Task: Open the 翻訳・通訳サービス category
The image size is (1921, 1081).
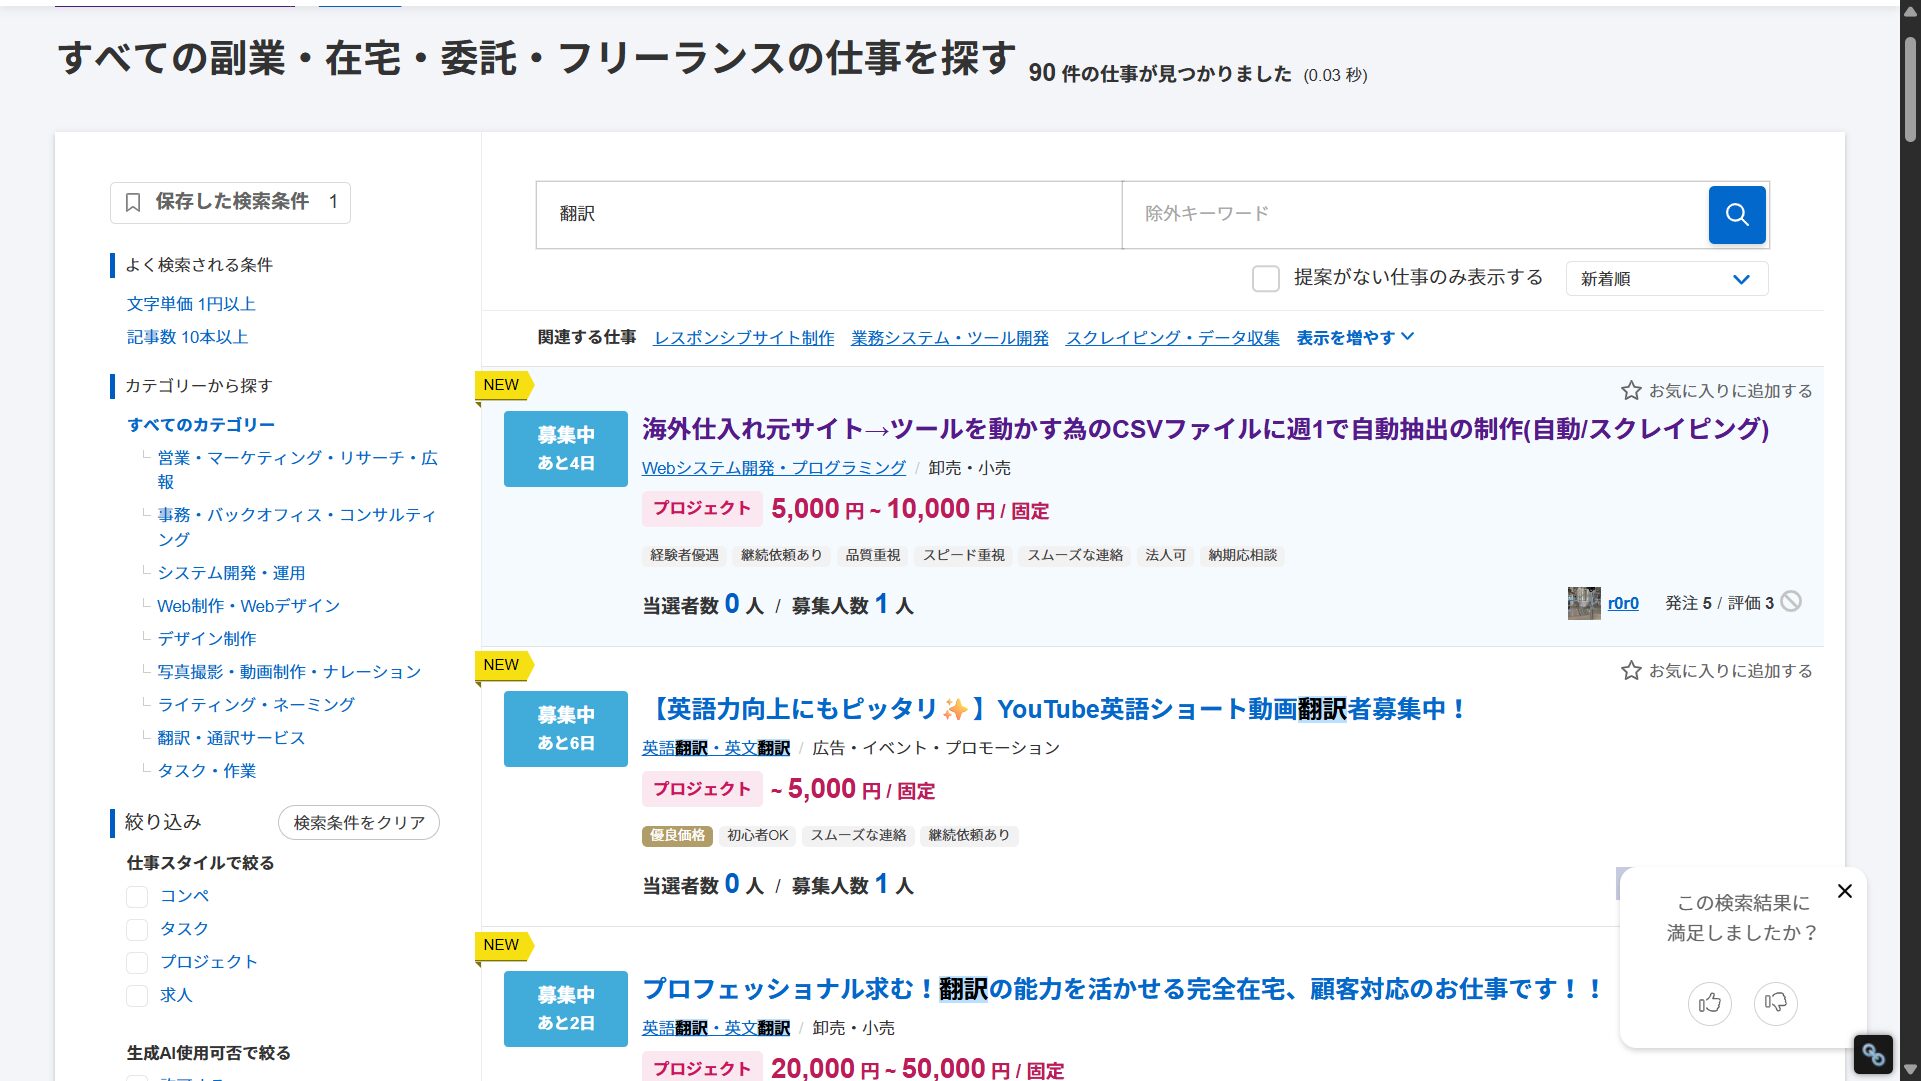Action: [x=231, y=737]
